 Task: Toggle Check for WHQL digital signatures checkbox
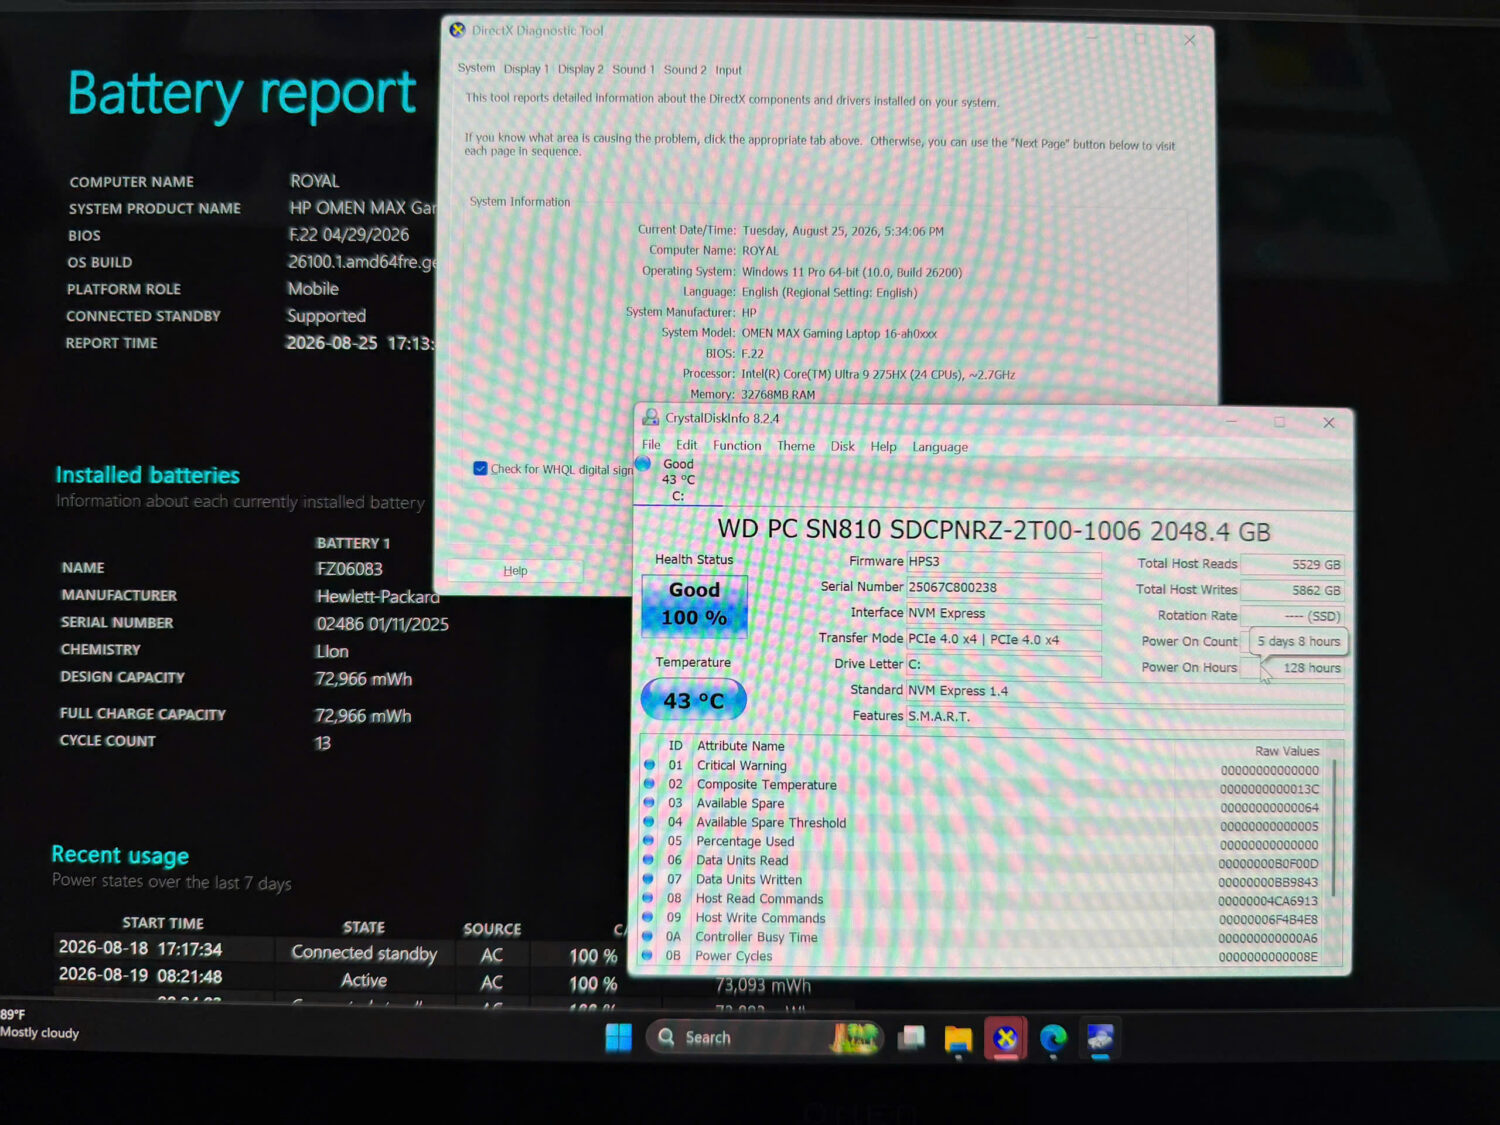[x=480, y=468]
